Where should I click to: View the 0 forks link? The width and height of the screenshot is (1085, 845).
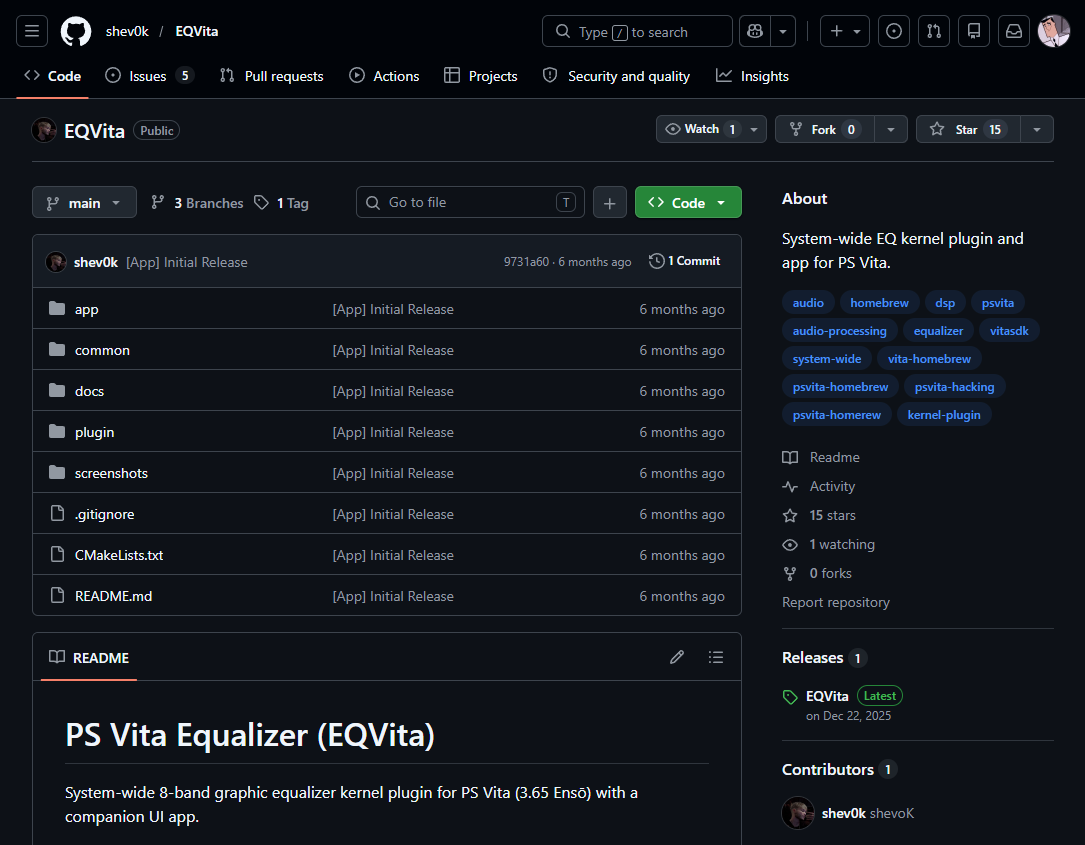point(817,574)
